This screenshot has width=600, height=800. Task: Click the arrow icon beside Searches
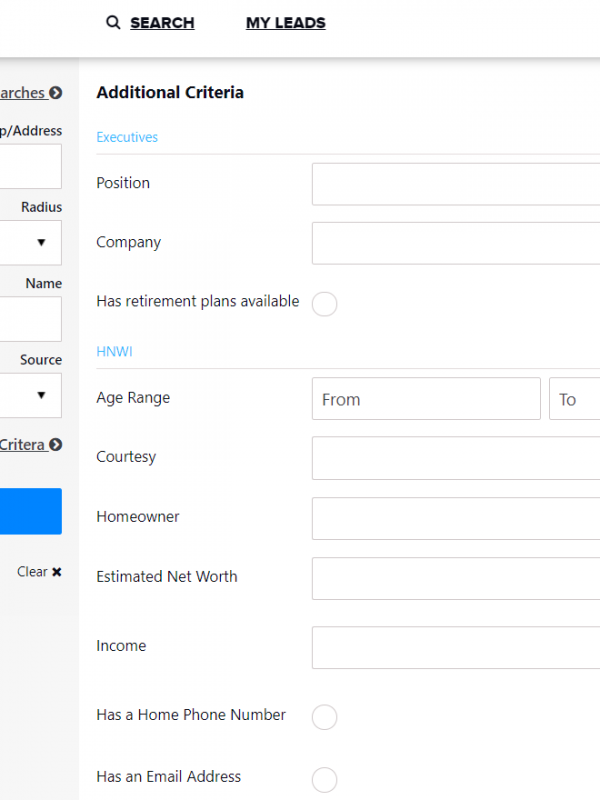pos(56,93)
